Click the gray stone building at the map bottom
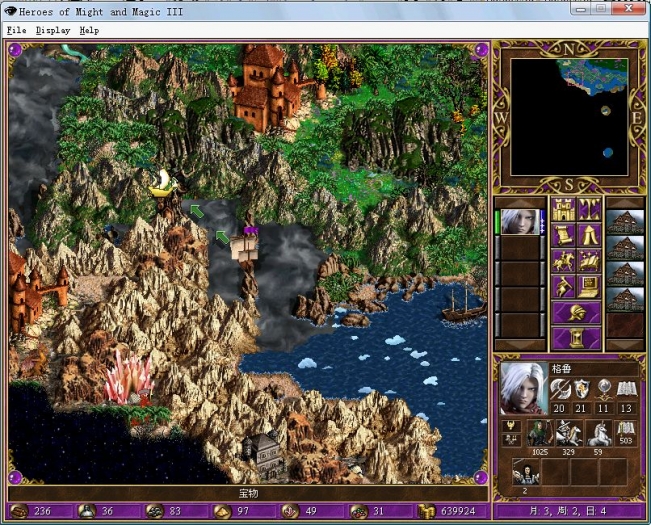Viewport: 651px width, 525px height. [264, 454]
